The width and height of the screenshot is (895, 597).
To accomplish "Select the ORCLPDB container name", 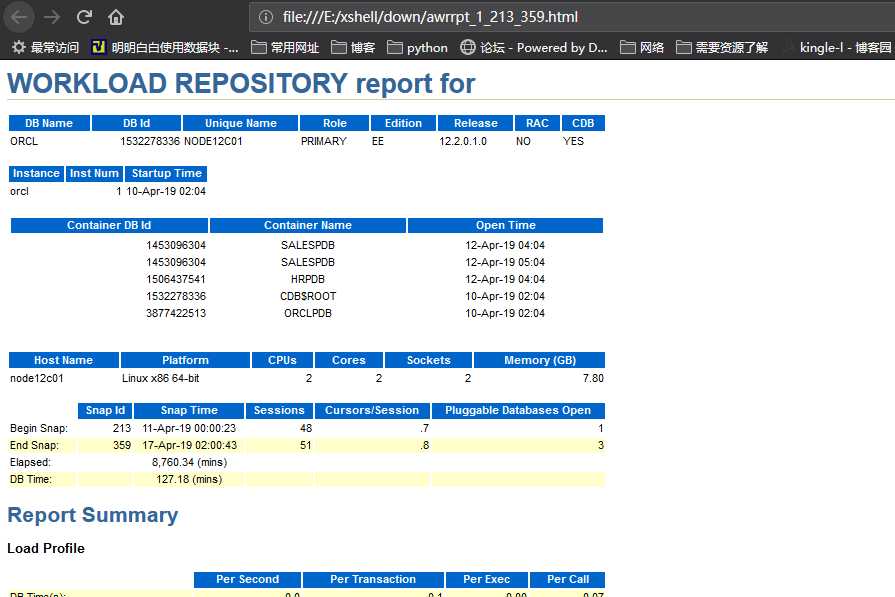I will click(308, 313).
